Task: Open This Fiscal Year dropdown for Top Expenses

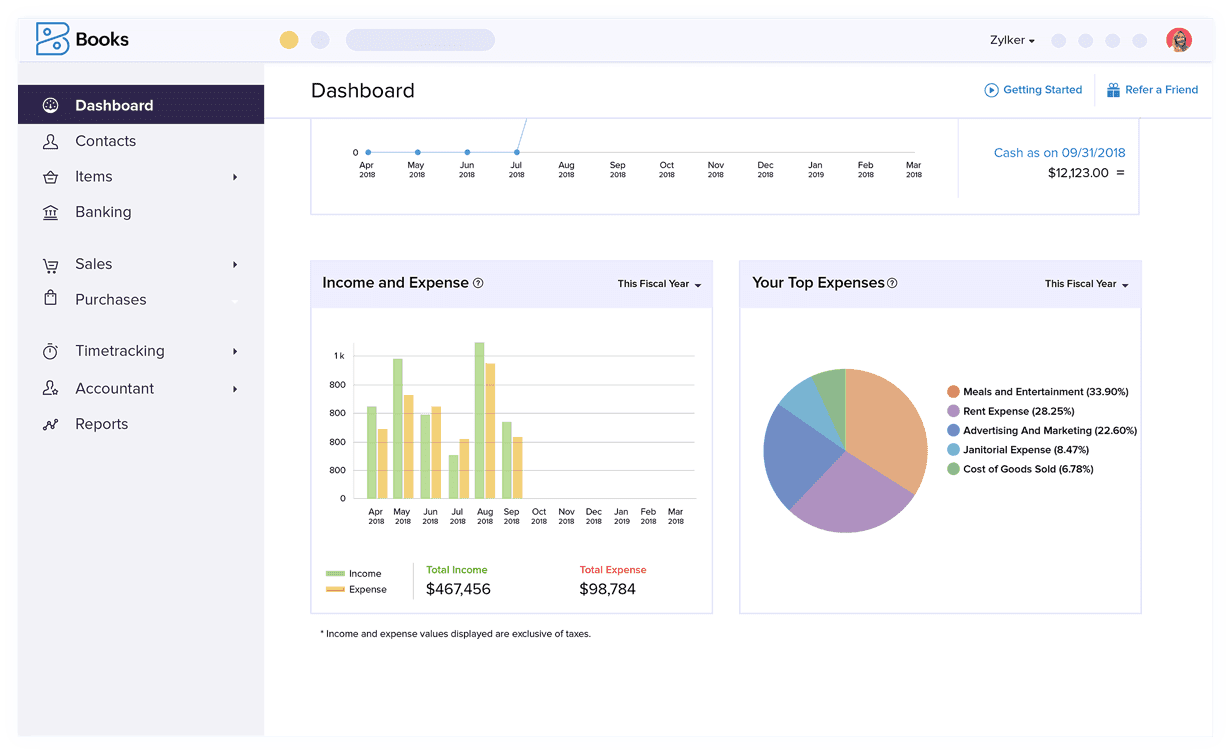Action: tap(1086, 284)
